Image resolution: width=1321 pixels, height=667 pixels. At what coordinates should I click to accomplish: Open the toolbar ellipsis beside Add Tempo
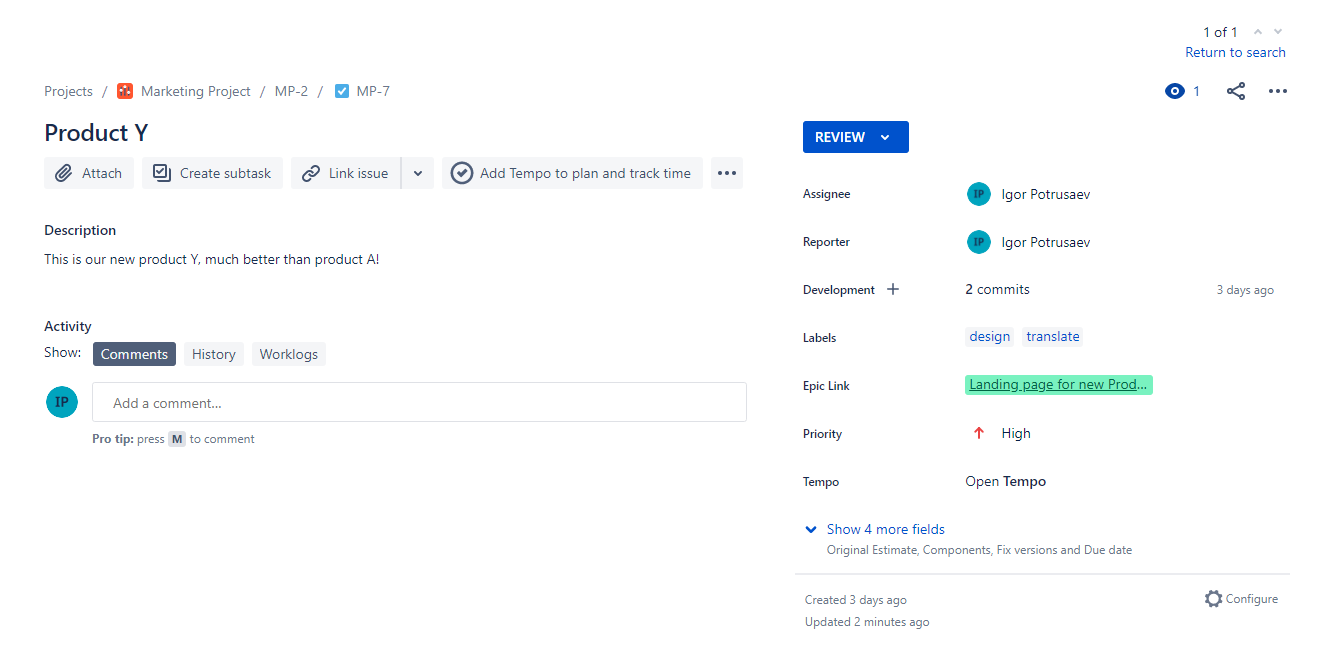pos(727,173)
